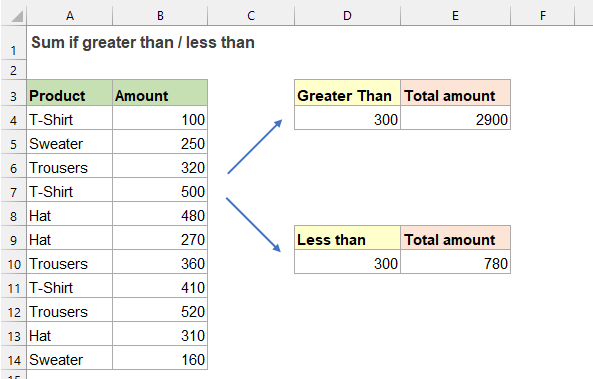Screen dimensions: 593x379
Task: Select row 1 header
Action: (x=14, y=43)
